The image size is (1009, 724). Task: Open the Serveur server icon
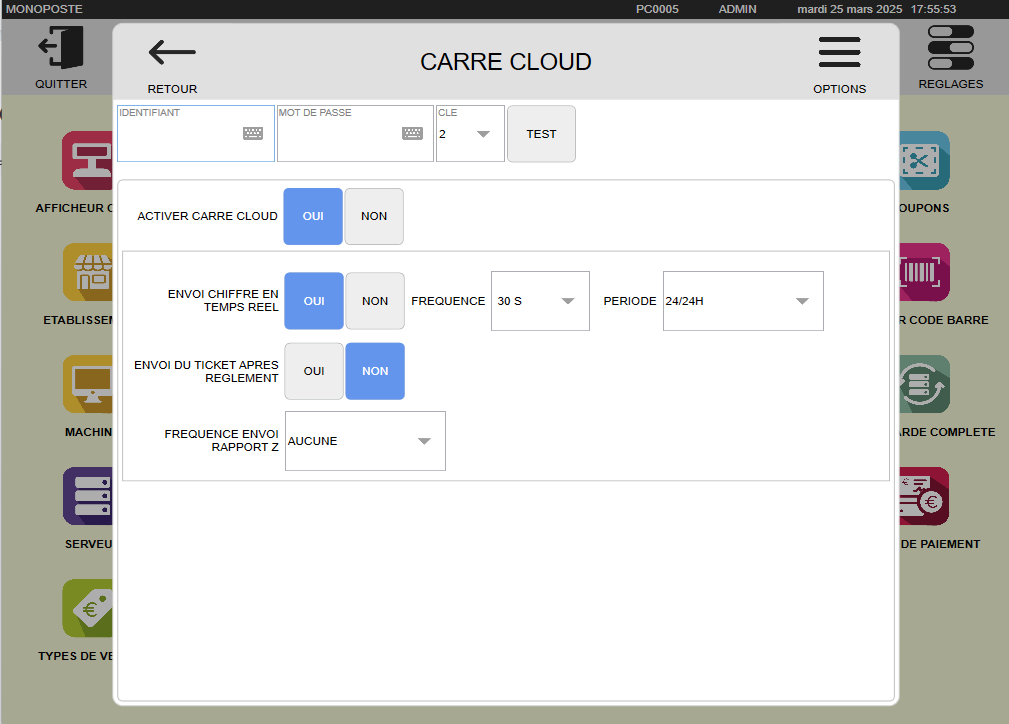[88, 496]
